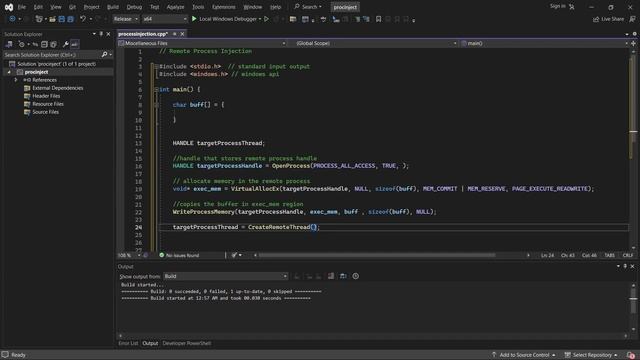Click the Start Without Debugging outline play icon
Viewport: 640px width, 360px height.
[x=267, y=19]
